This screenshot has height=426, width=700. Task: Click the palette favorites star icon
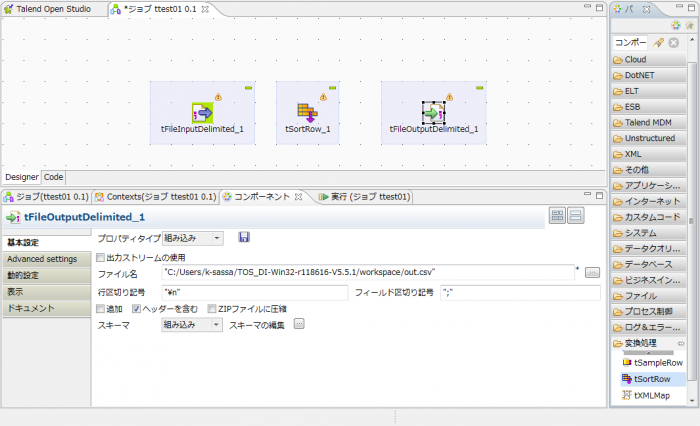point(690,25)
